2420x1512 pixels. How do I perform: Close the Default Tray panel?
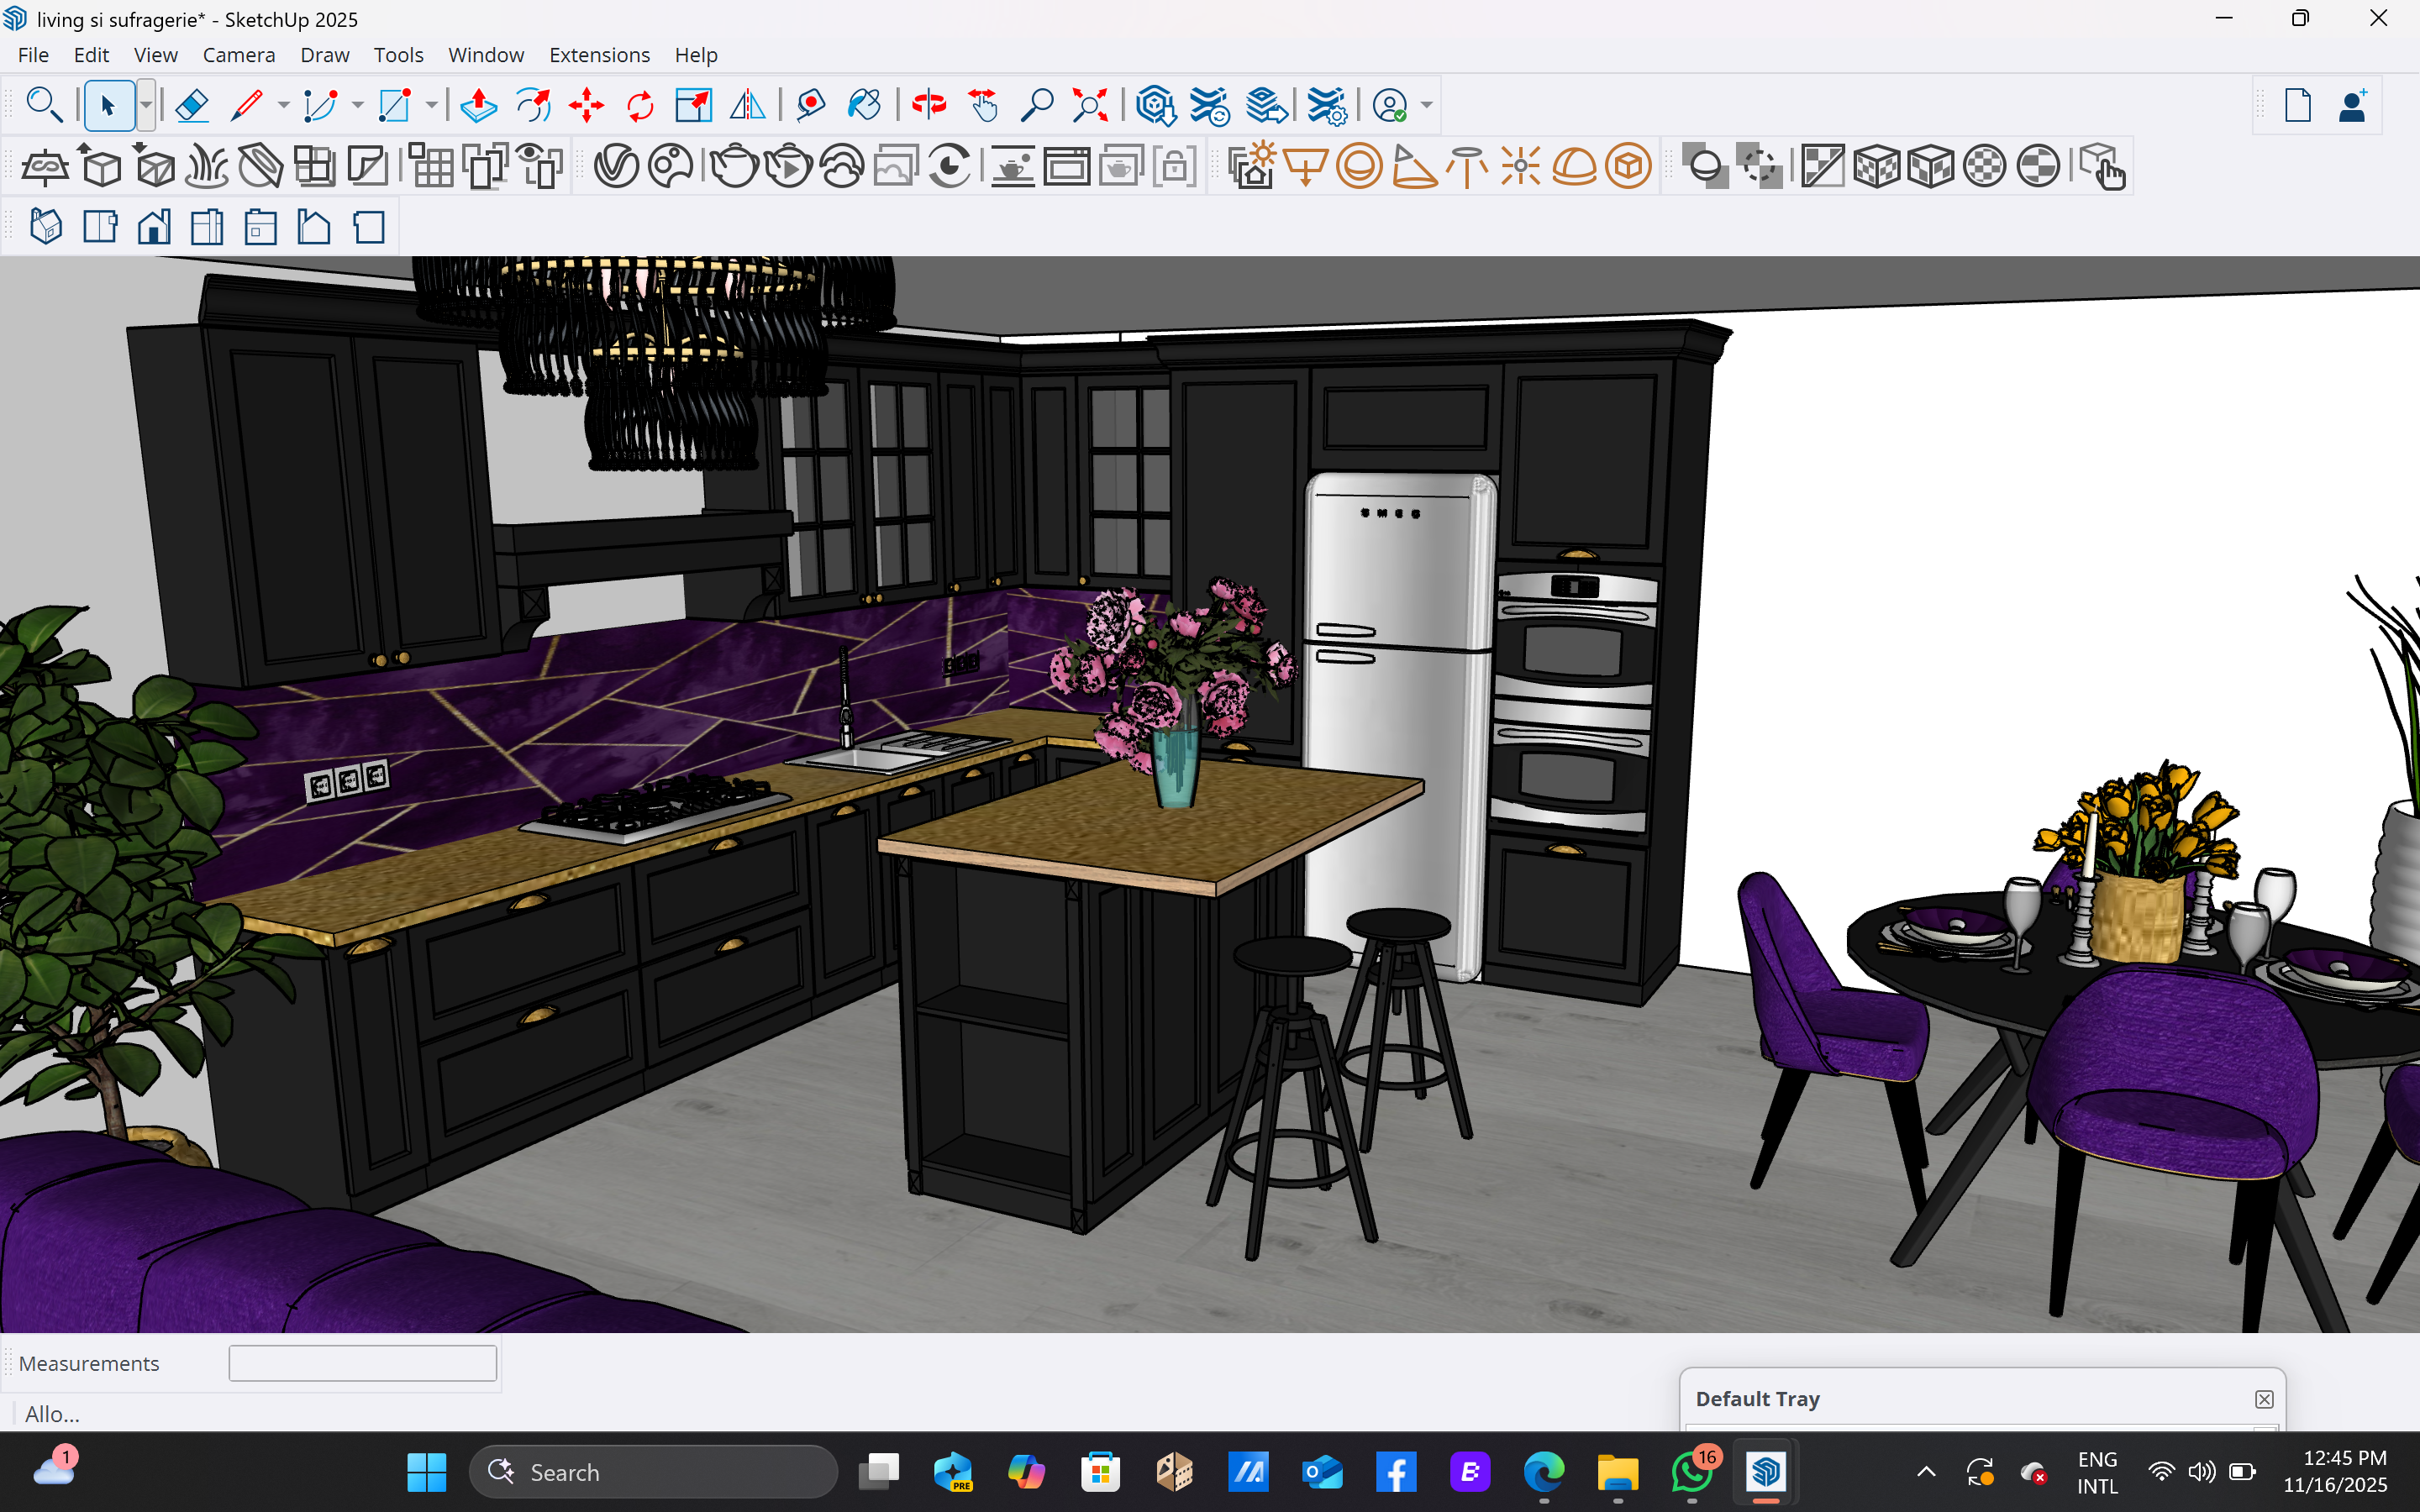2264,1399
